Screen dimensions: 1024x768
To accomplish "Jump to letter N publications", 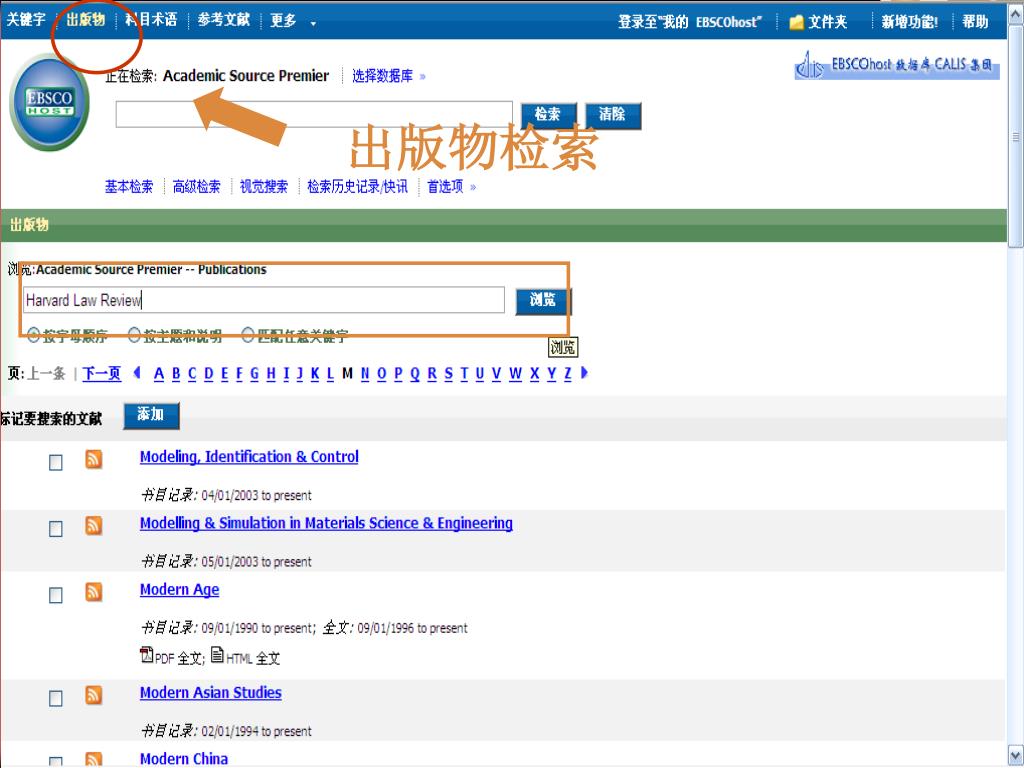I will point(365,374).
